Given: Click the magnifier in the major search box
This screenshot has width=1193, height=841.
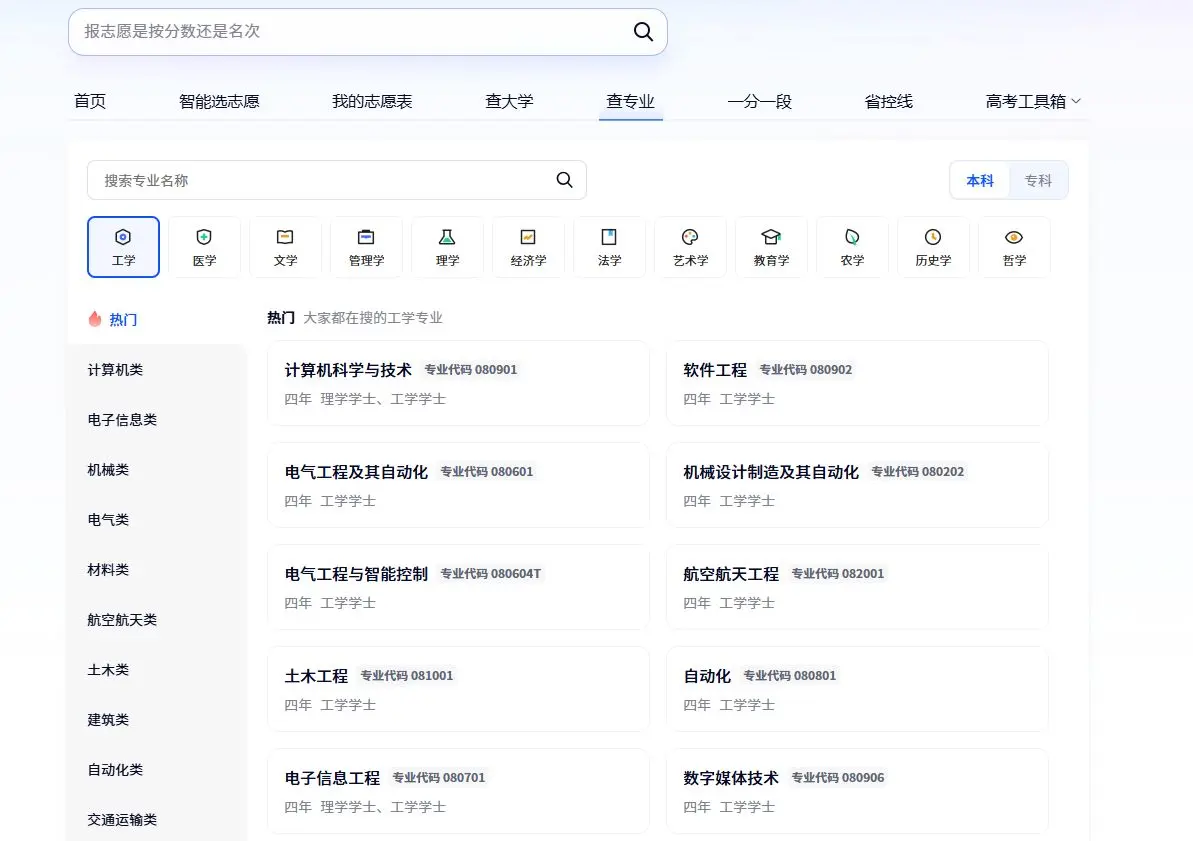Looking at the screenshot, I should pos(564,180).
